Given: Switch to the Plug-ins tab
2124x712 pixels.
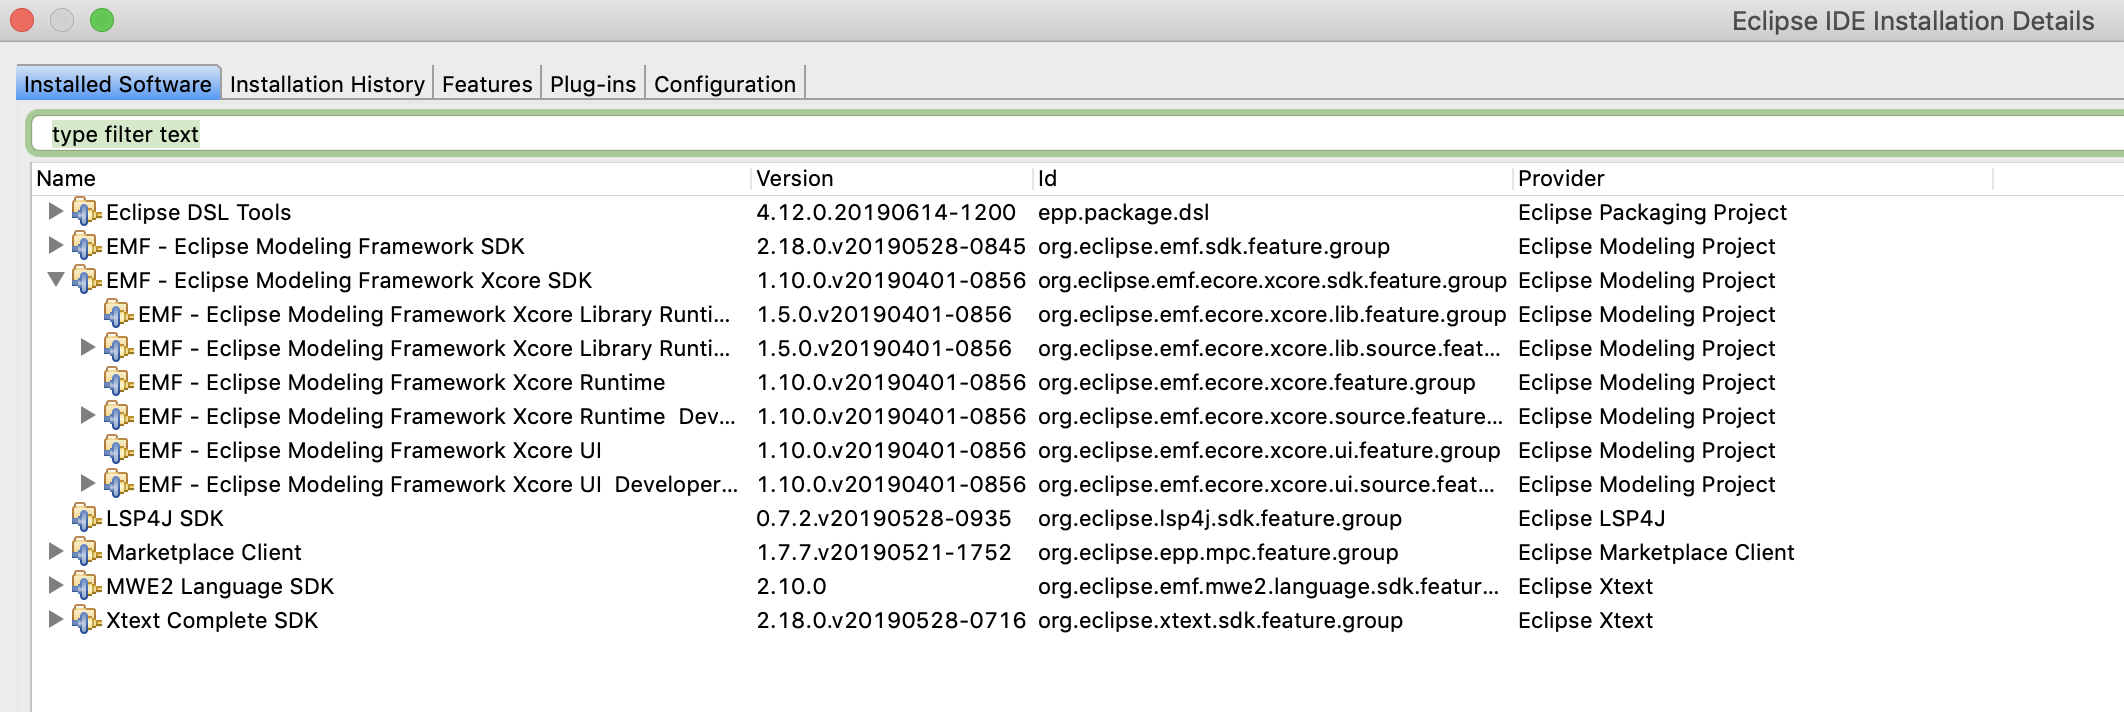Looking at the screenshot, I should (593, 84).
